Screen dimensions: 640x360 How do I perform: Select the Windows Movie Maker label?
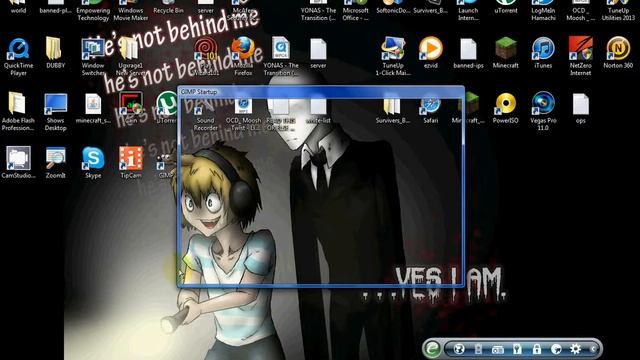[131, 14]
